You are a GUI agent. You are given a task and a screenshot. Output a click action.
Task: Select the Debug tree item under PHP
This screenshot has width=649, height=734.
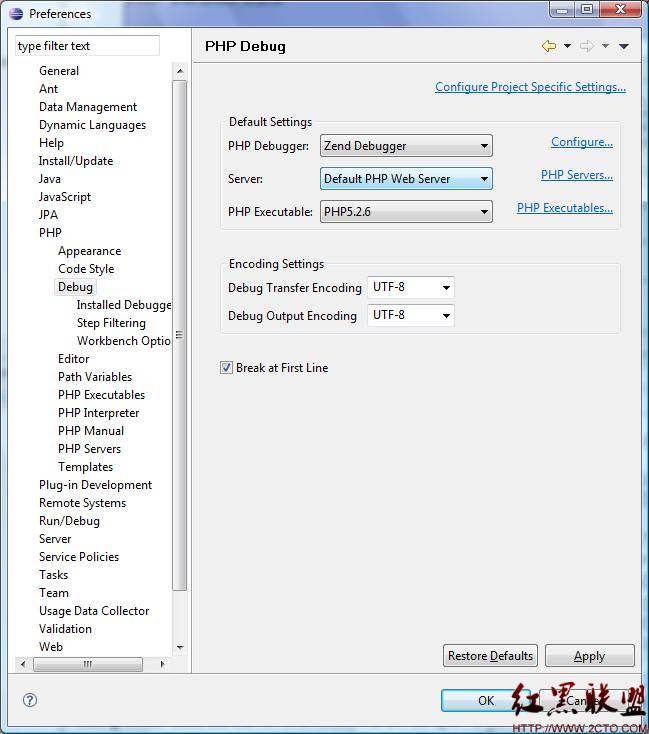pos(75,287)
